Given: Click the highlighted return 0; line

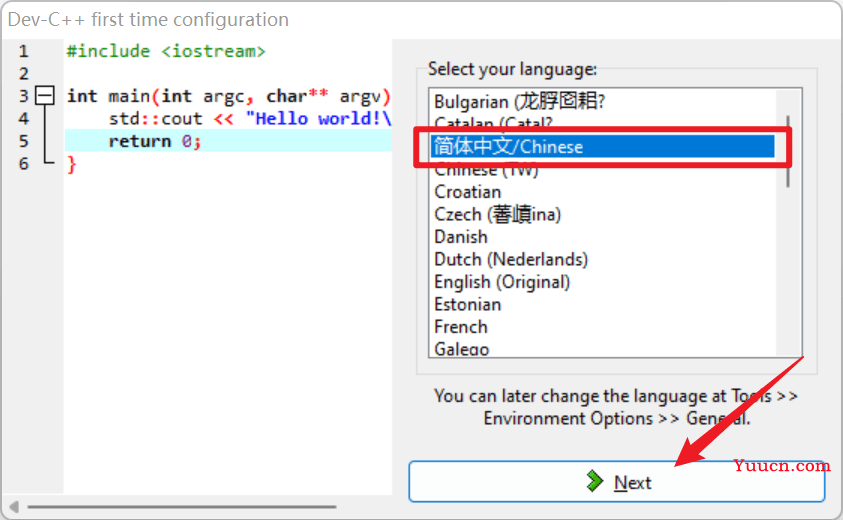Looking at the screenshot, I should tap(228, 141).
